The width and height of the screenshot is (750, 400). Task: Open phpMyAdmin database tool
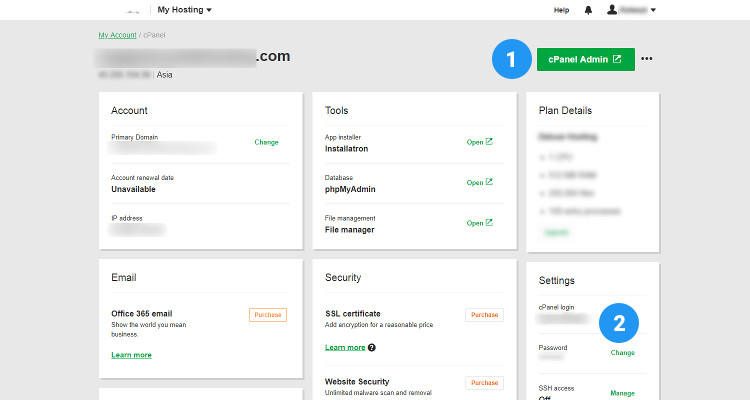[x=479, y=182]
